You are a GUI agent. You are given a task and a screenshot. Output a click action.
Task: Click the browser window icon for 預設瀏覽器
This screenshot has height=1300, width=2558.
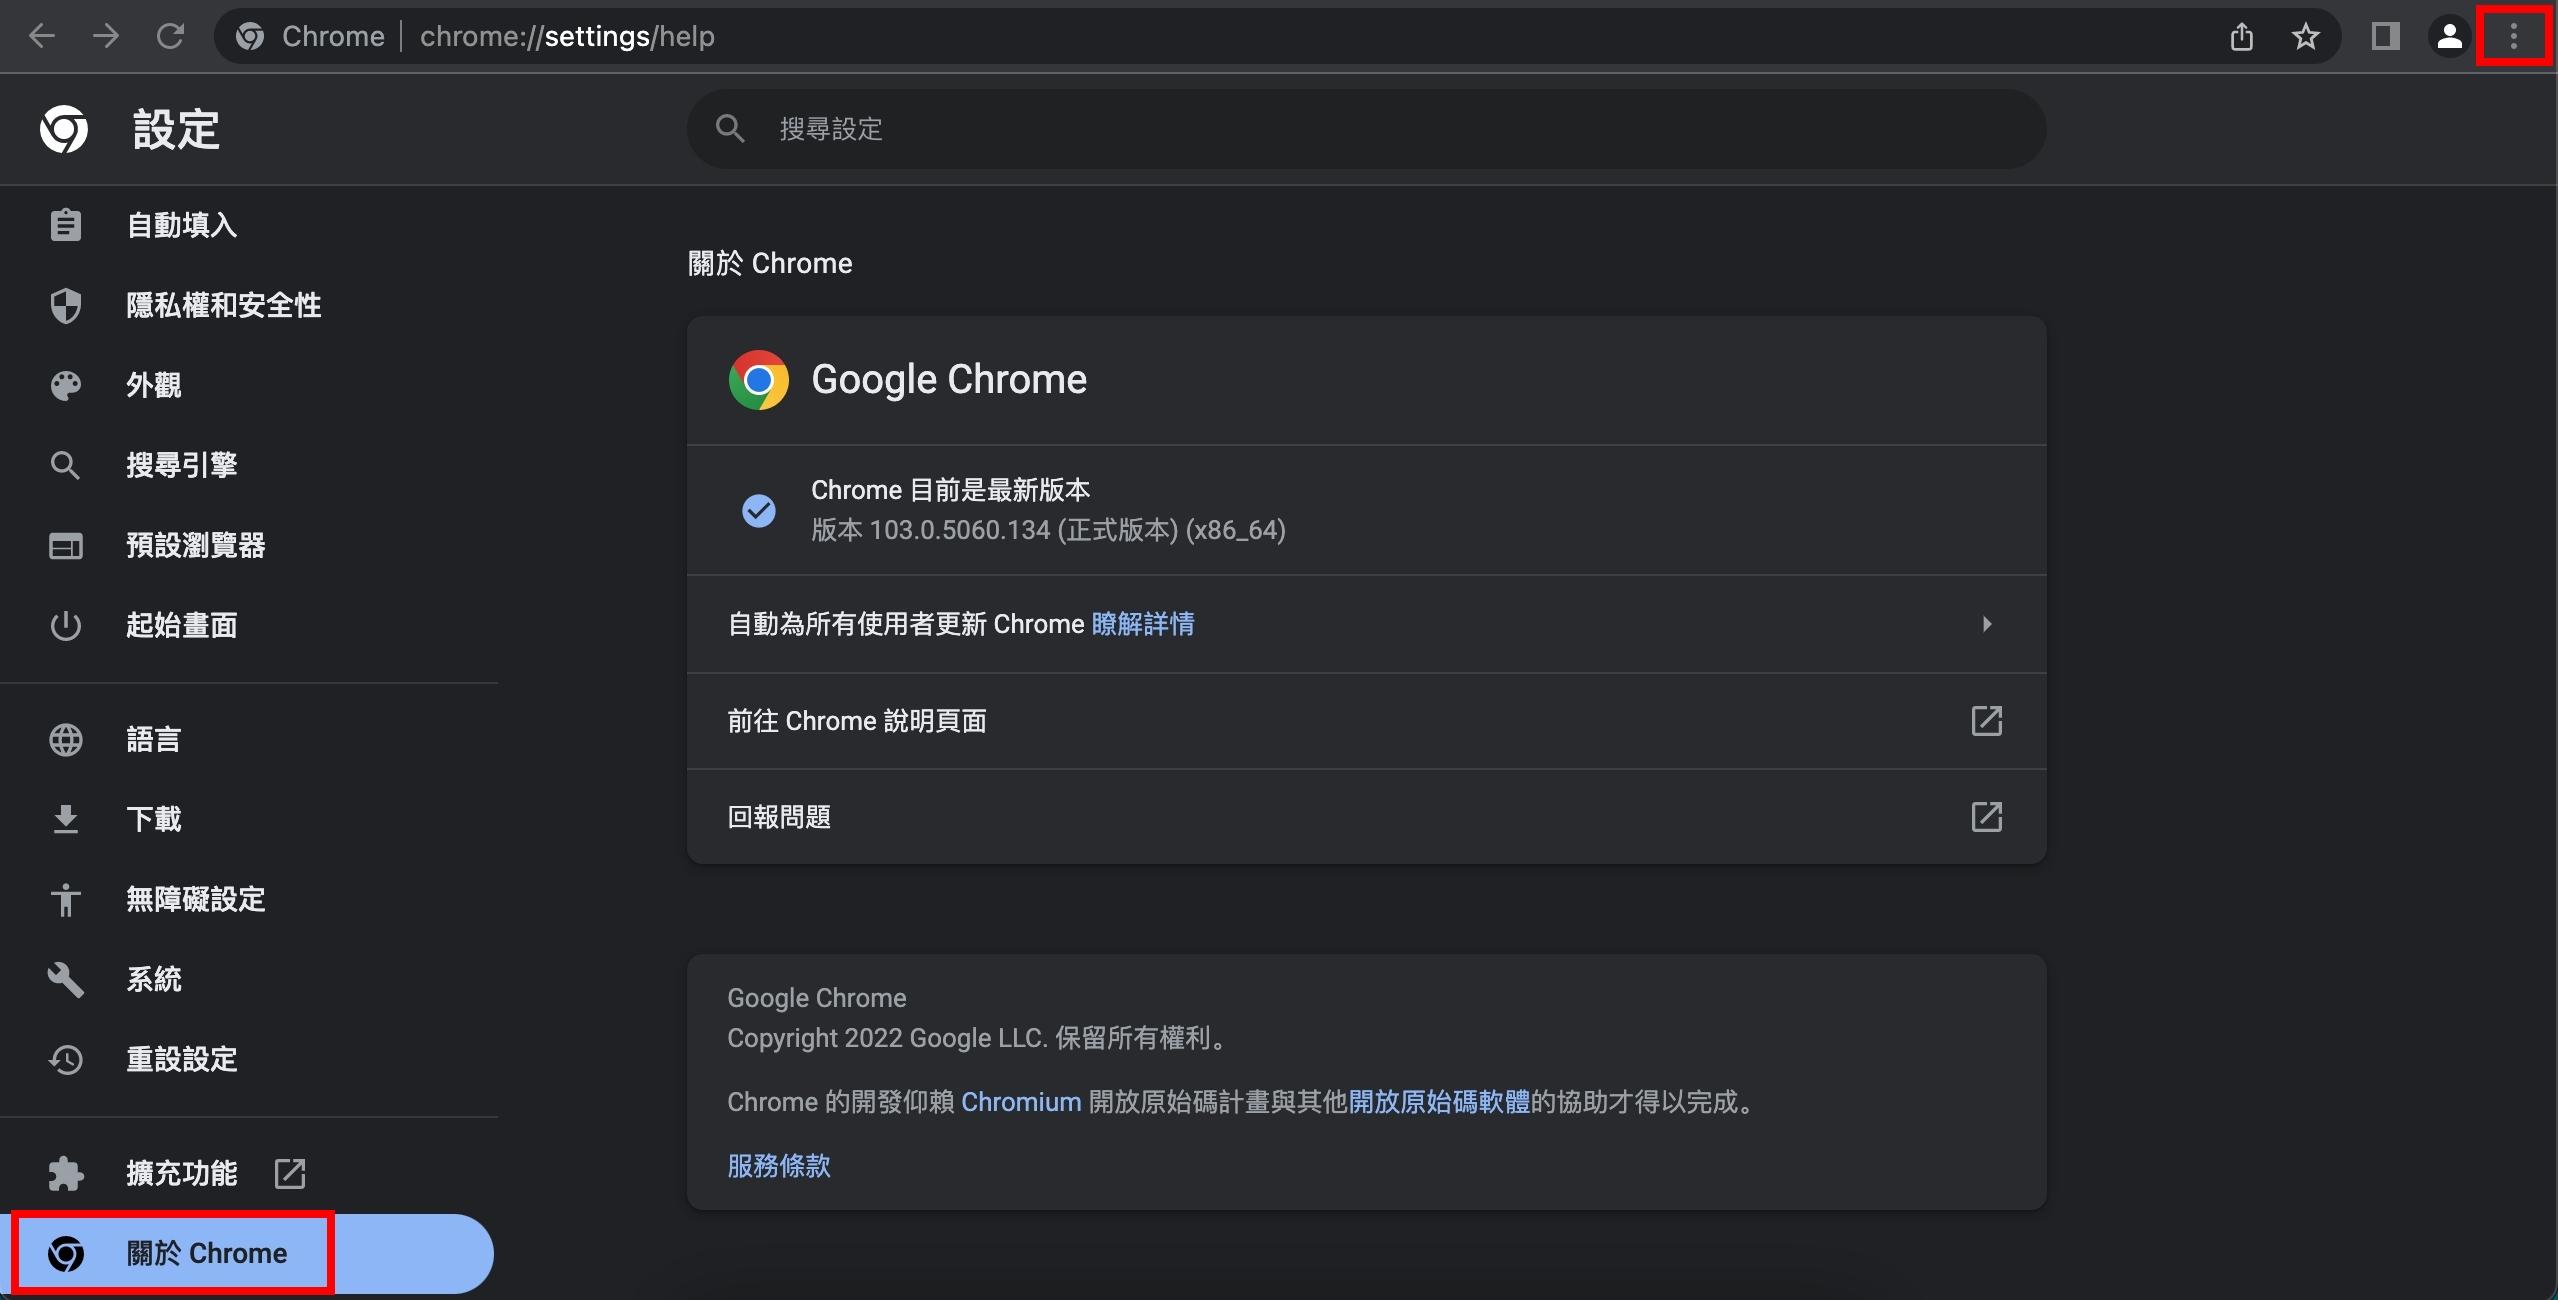coord(66,546)
